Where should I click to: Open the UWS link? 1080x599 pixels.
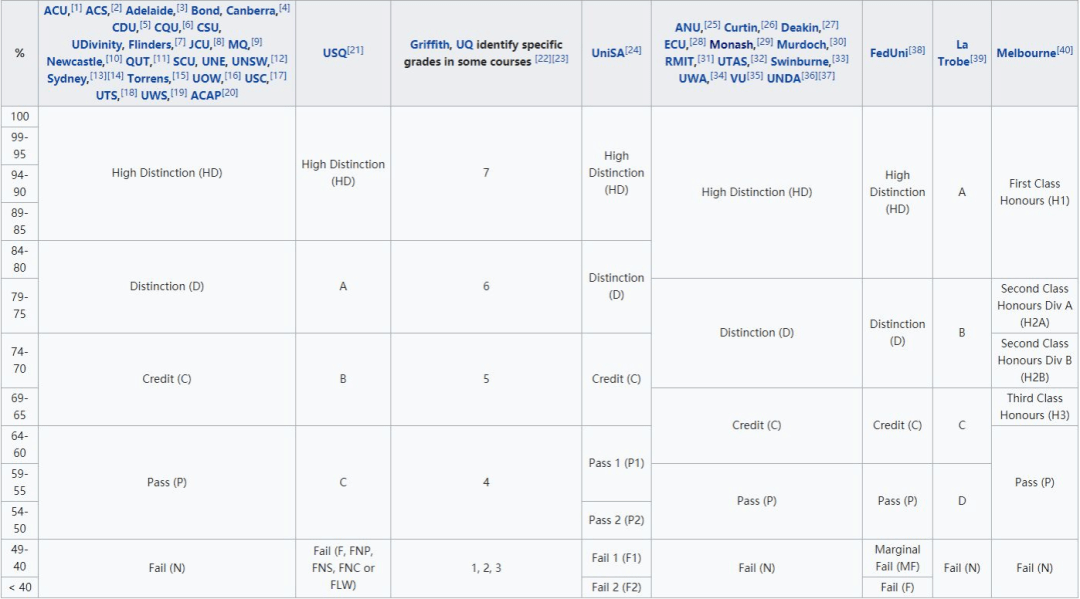pos(154,95)
